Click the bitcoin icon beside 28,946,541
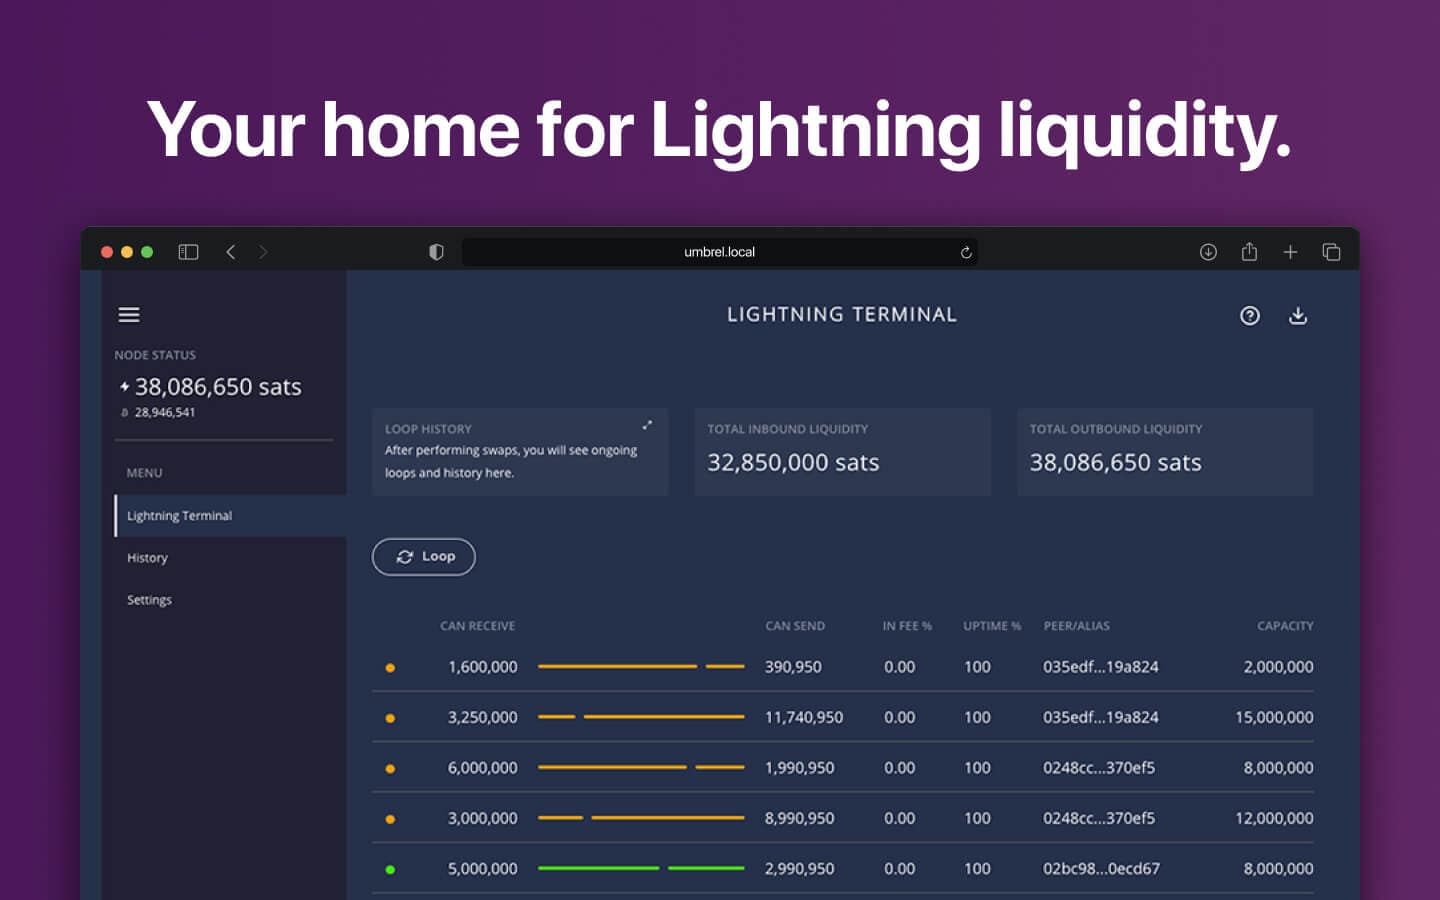The image size is (1440, 900). [x=124, y=412]
